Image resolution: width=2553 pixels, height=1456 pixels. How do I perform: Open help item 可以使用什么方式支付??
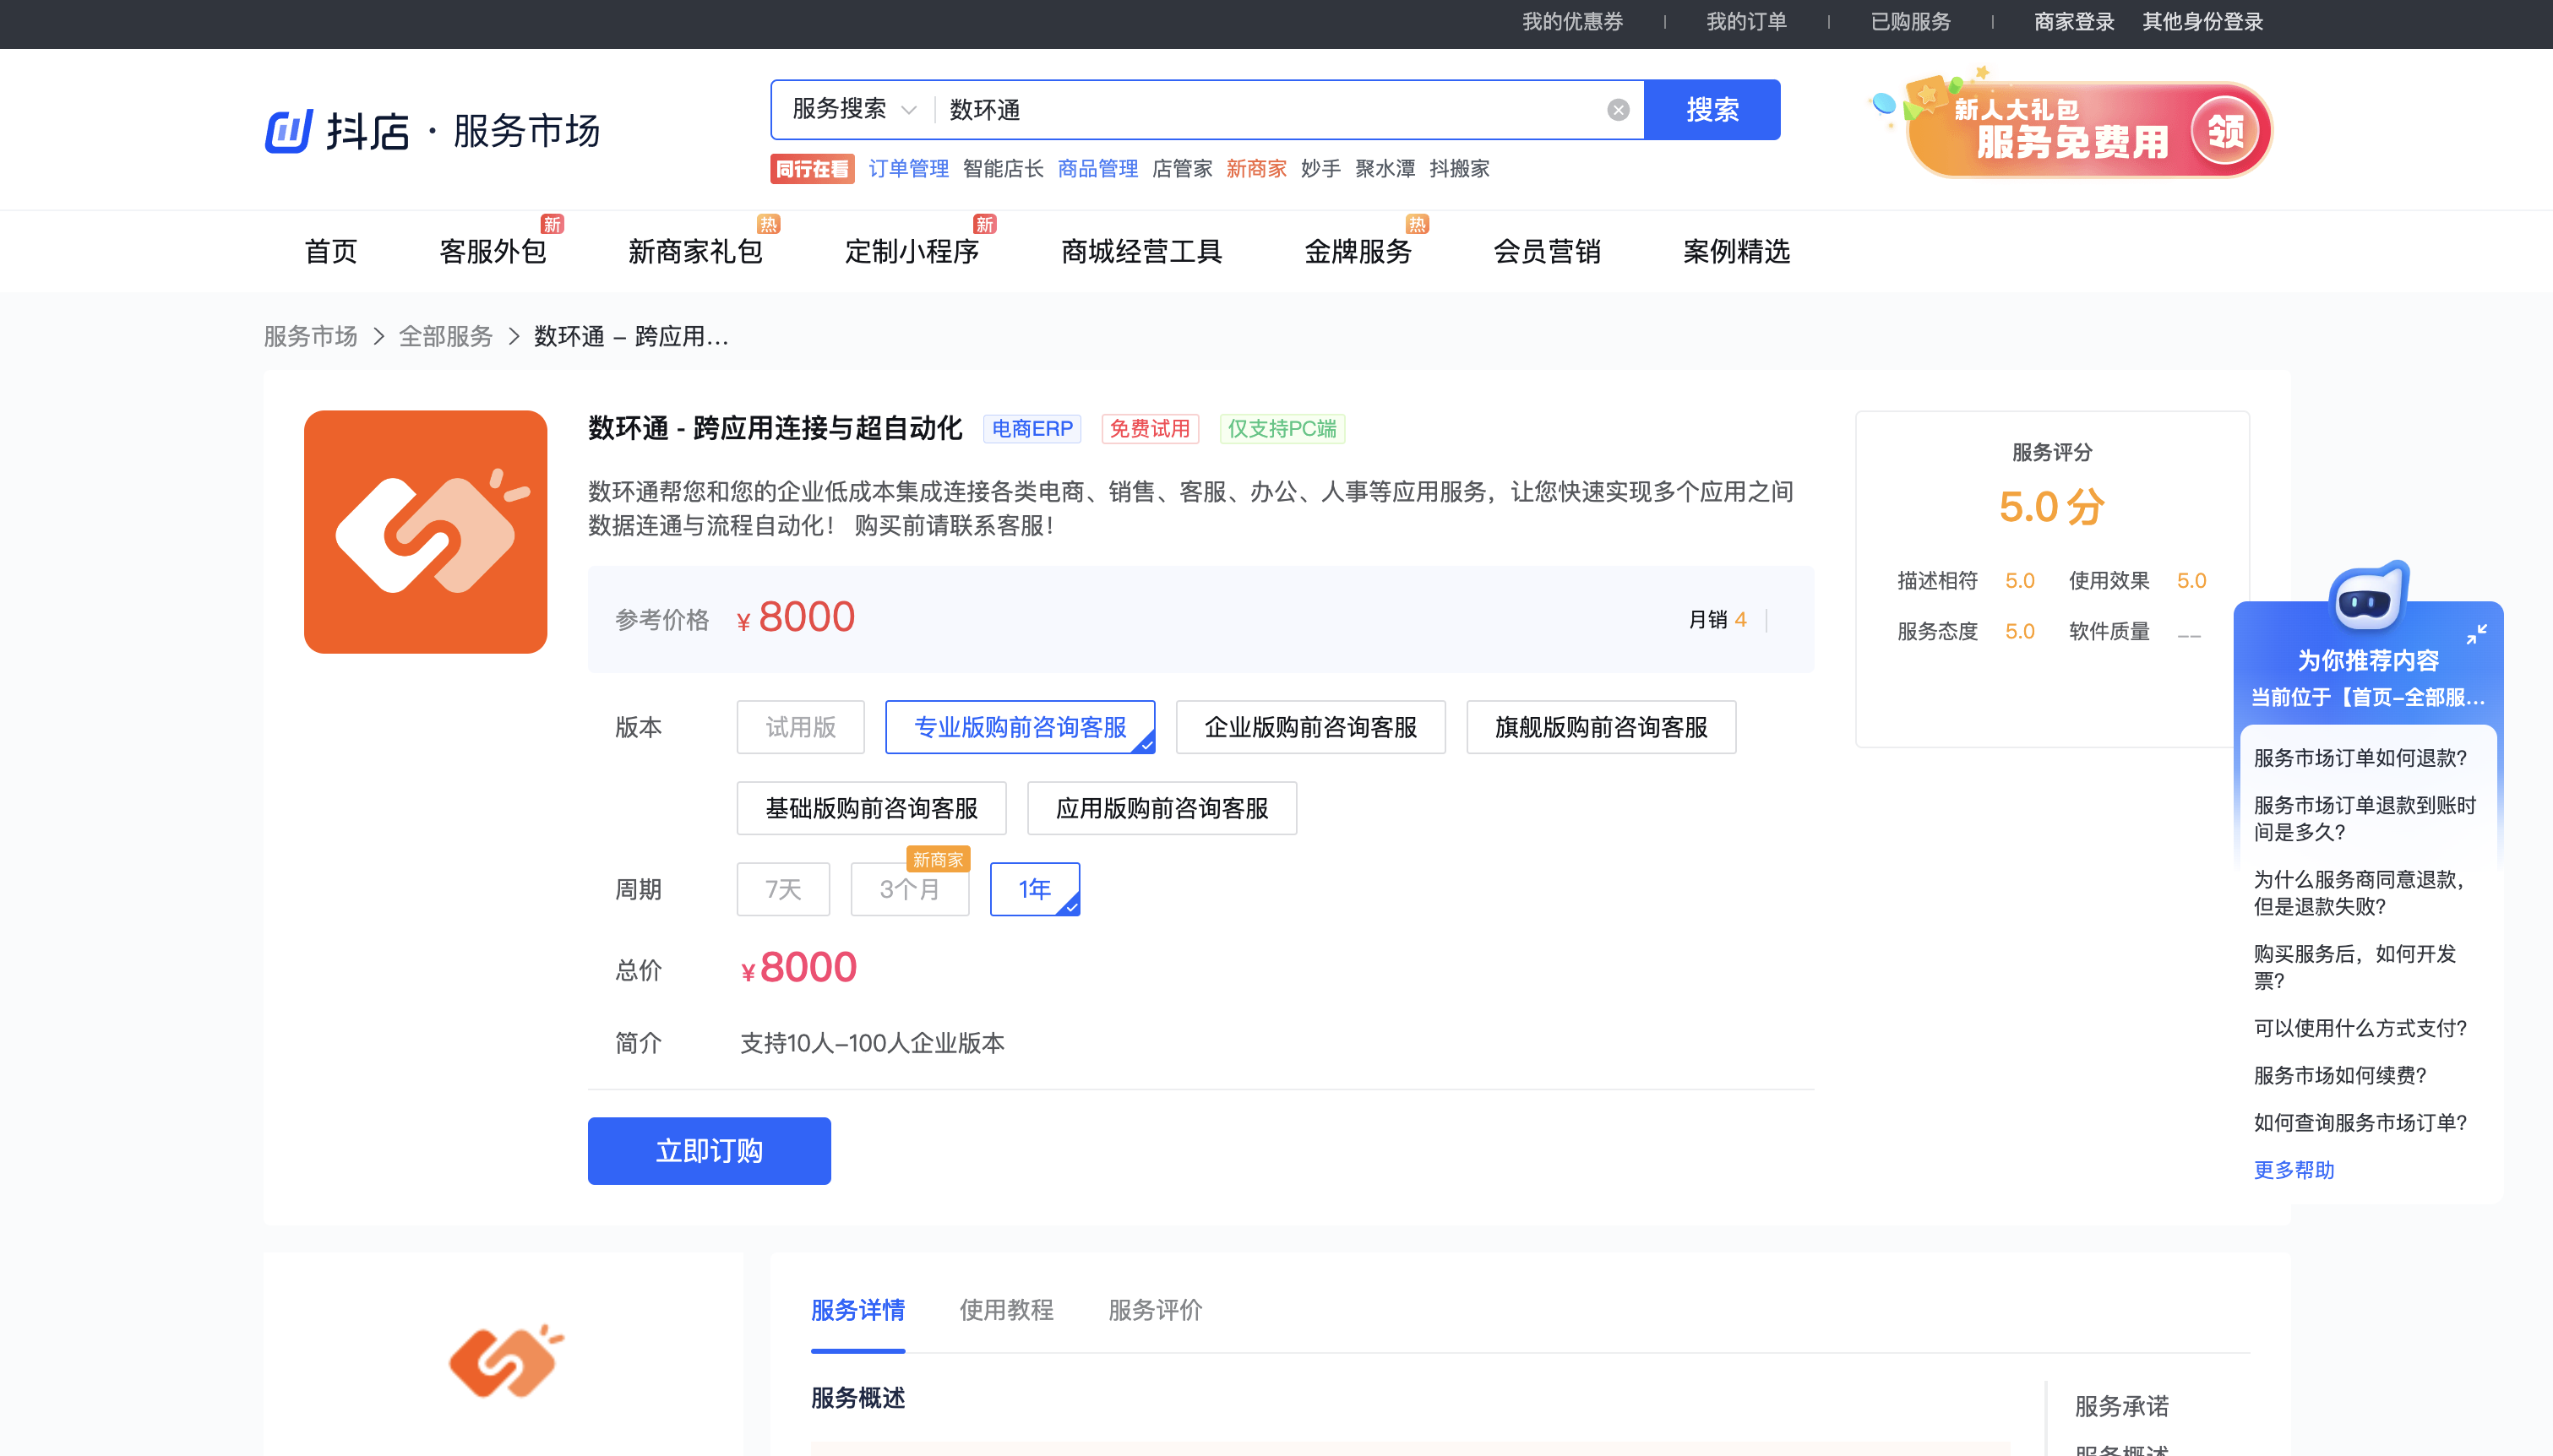click(x=2360, y=1028)
